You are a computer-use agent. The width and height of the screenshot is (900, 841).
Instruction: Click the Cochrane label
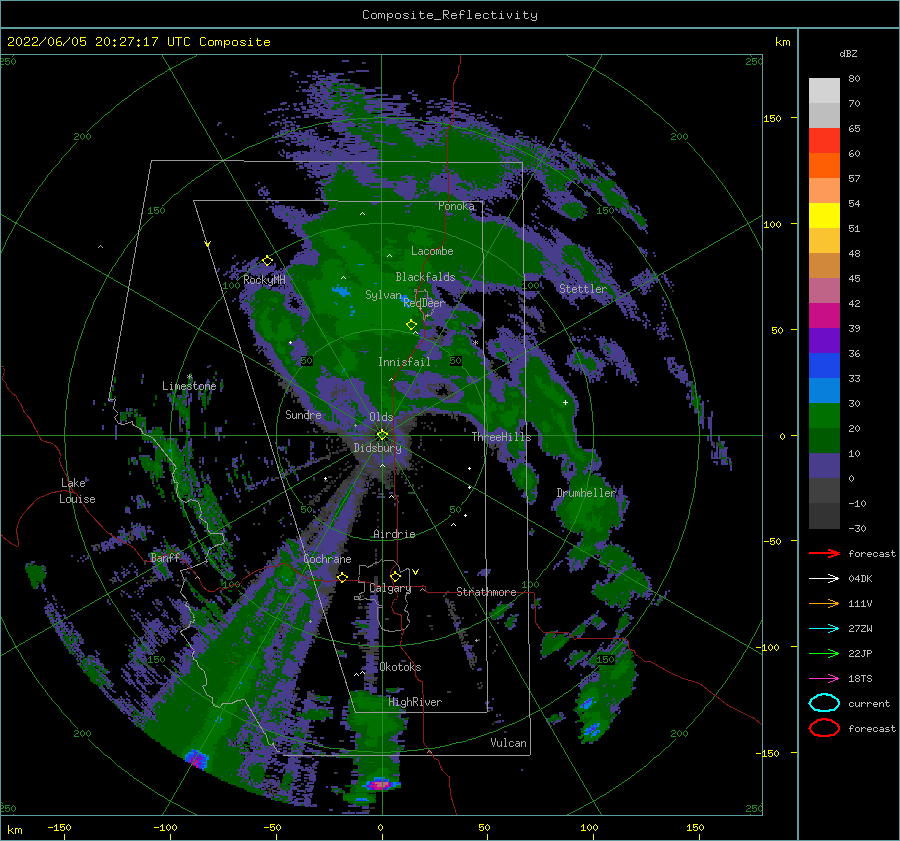(x=327, y=559)
